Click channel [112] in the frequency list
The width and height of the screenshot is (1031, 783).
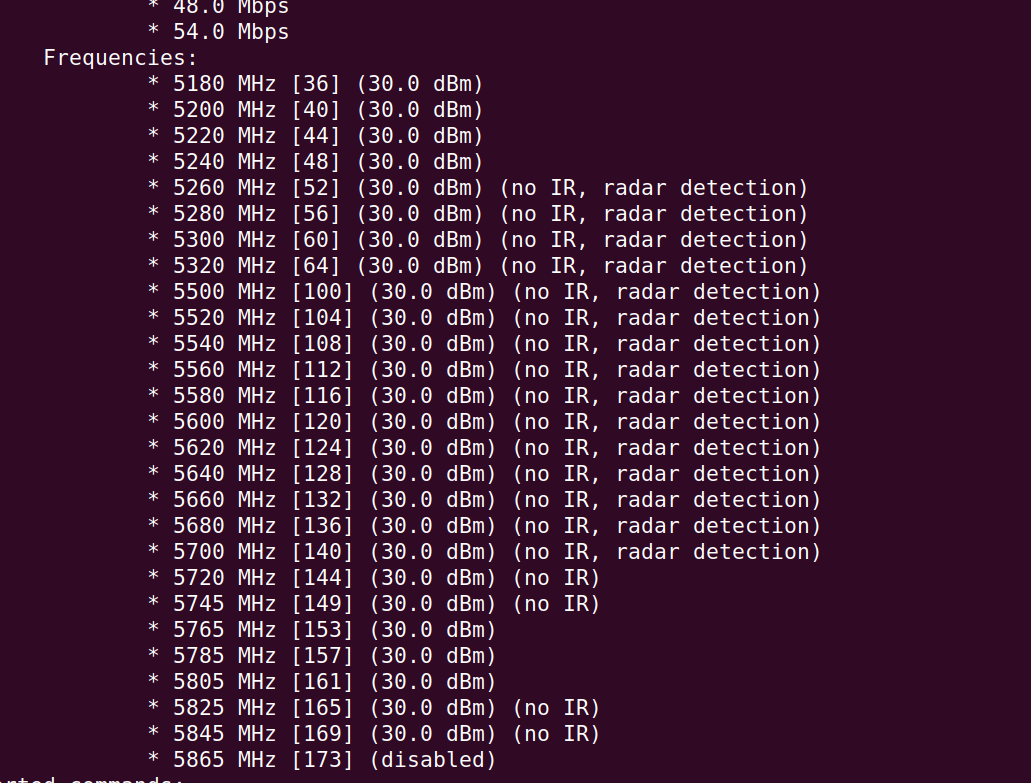tap(322, 370)
